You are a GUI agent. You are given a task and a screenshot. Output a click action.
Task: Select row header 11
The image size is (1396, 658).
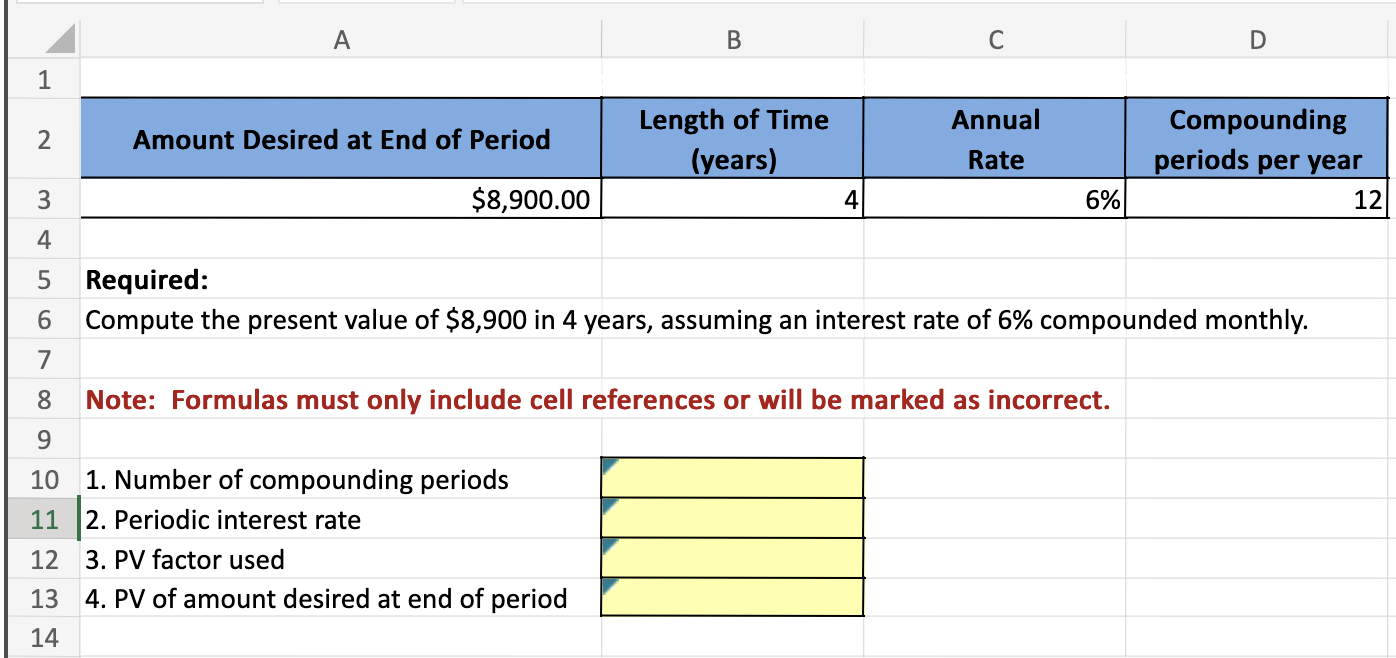[42, 519]
